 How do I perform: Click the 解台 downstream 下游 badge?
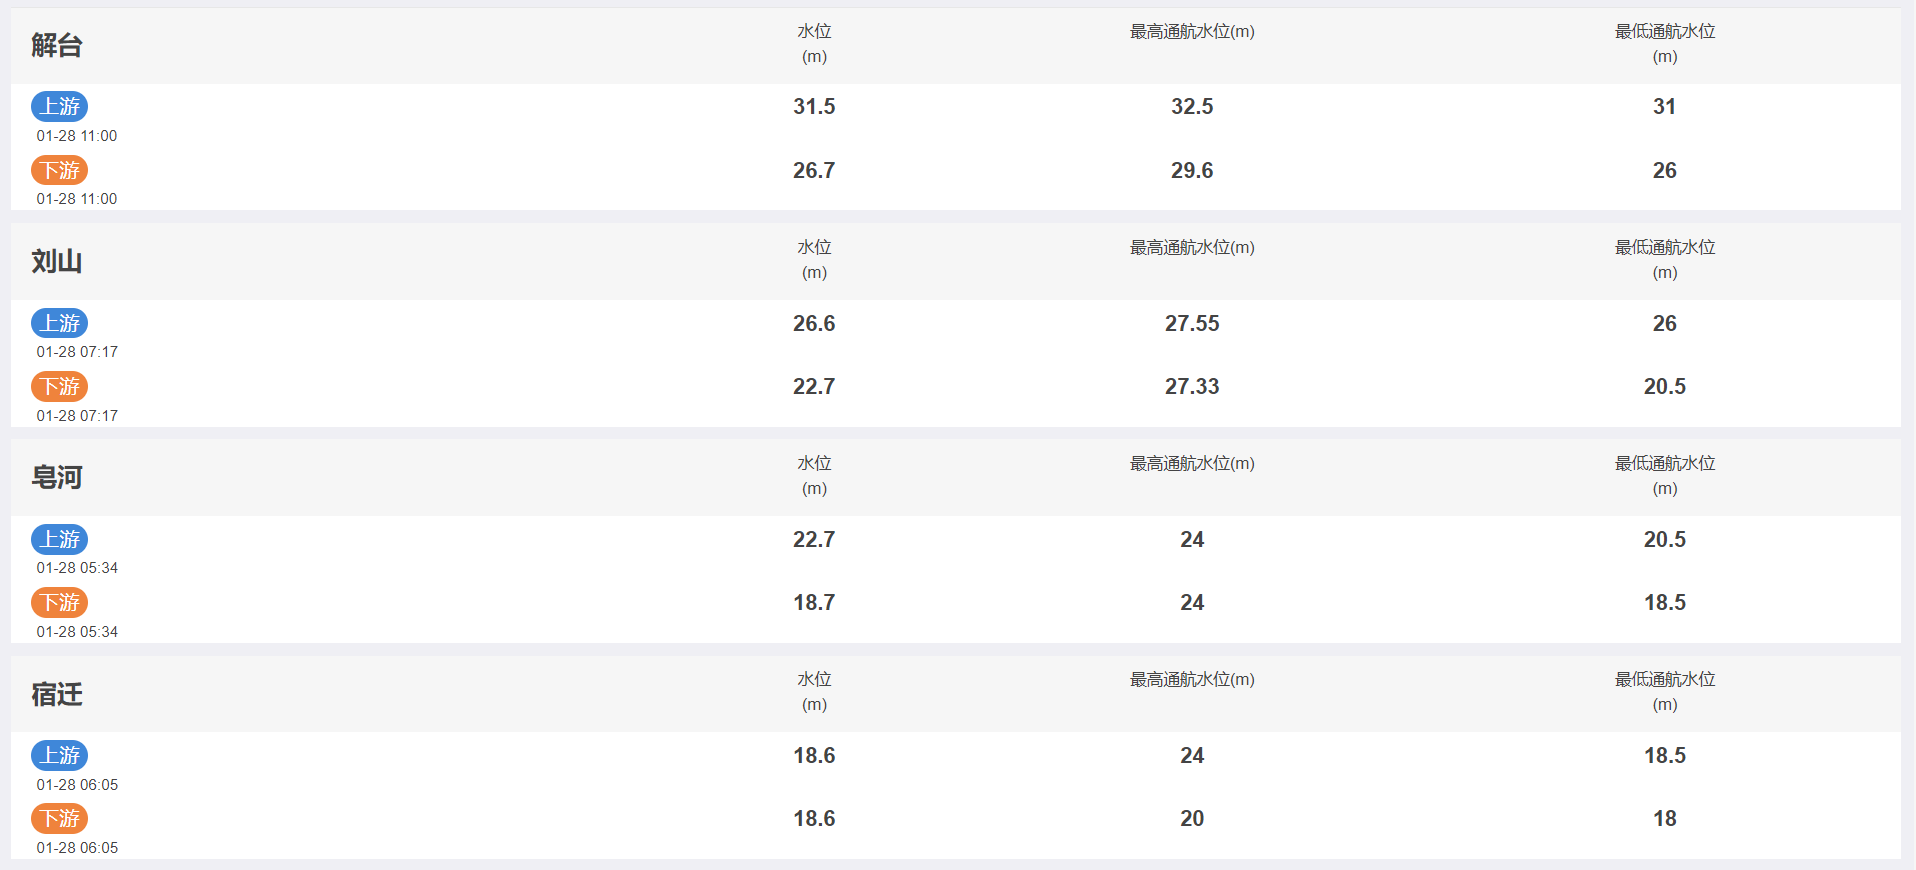point(60,170)
